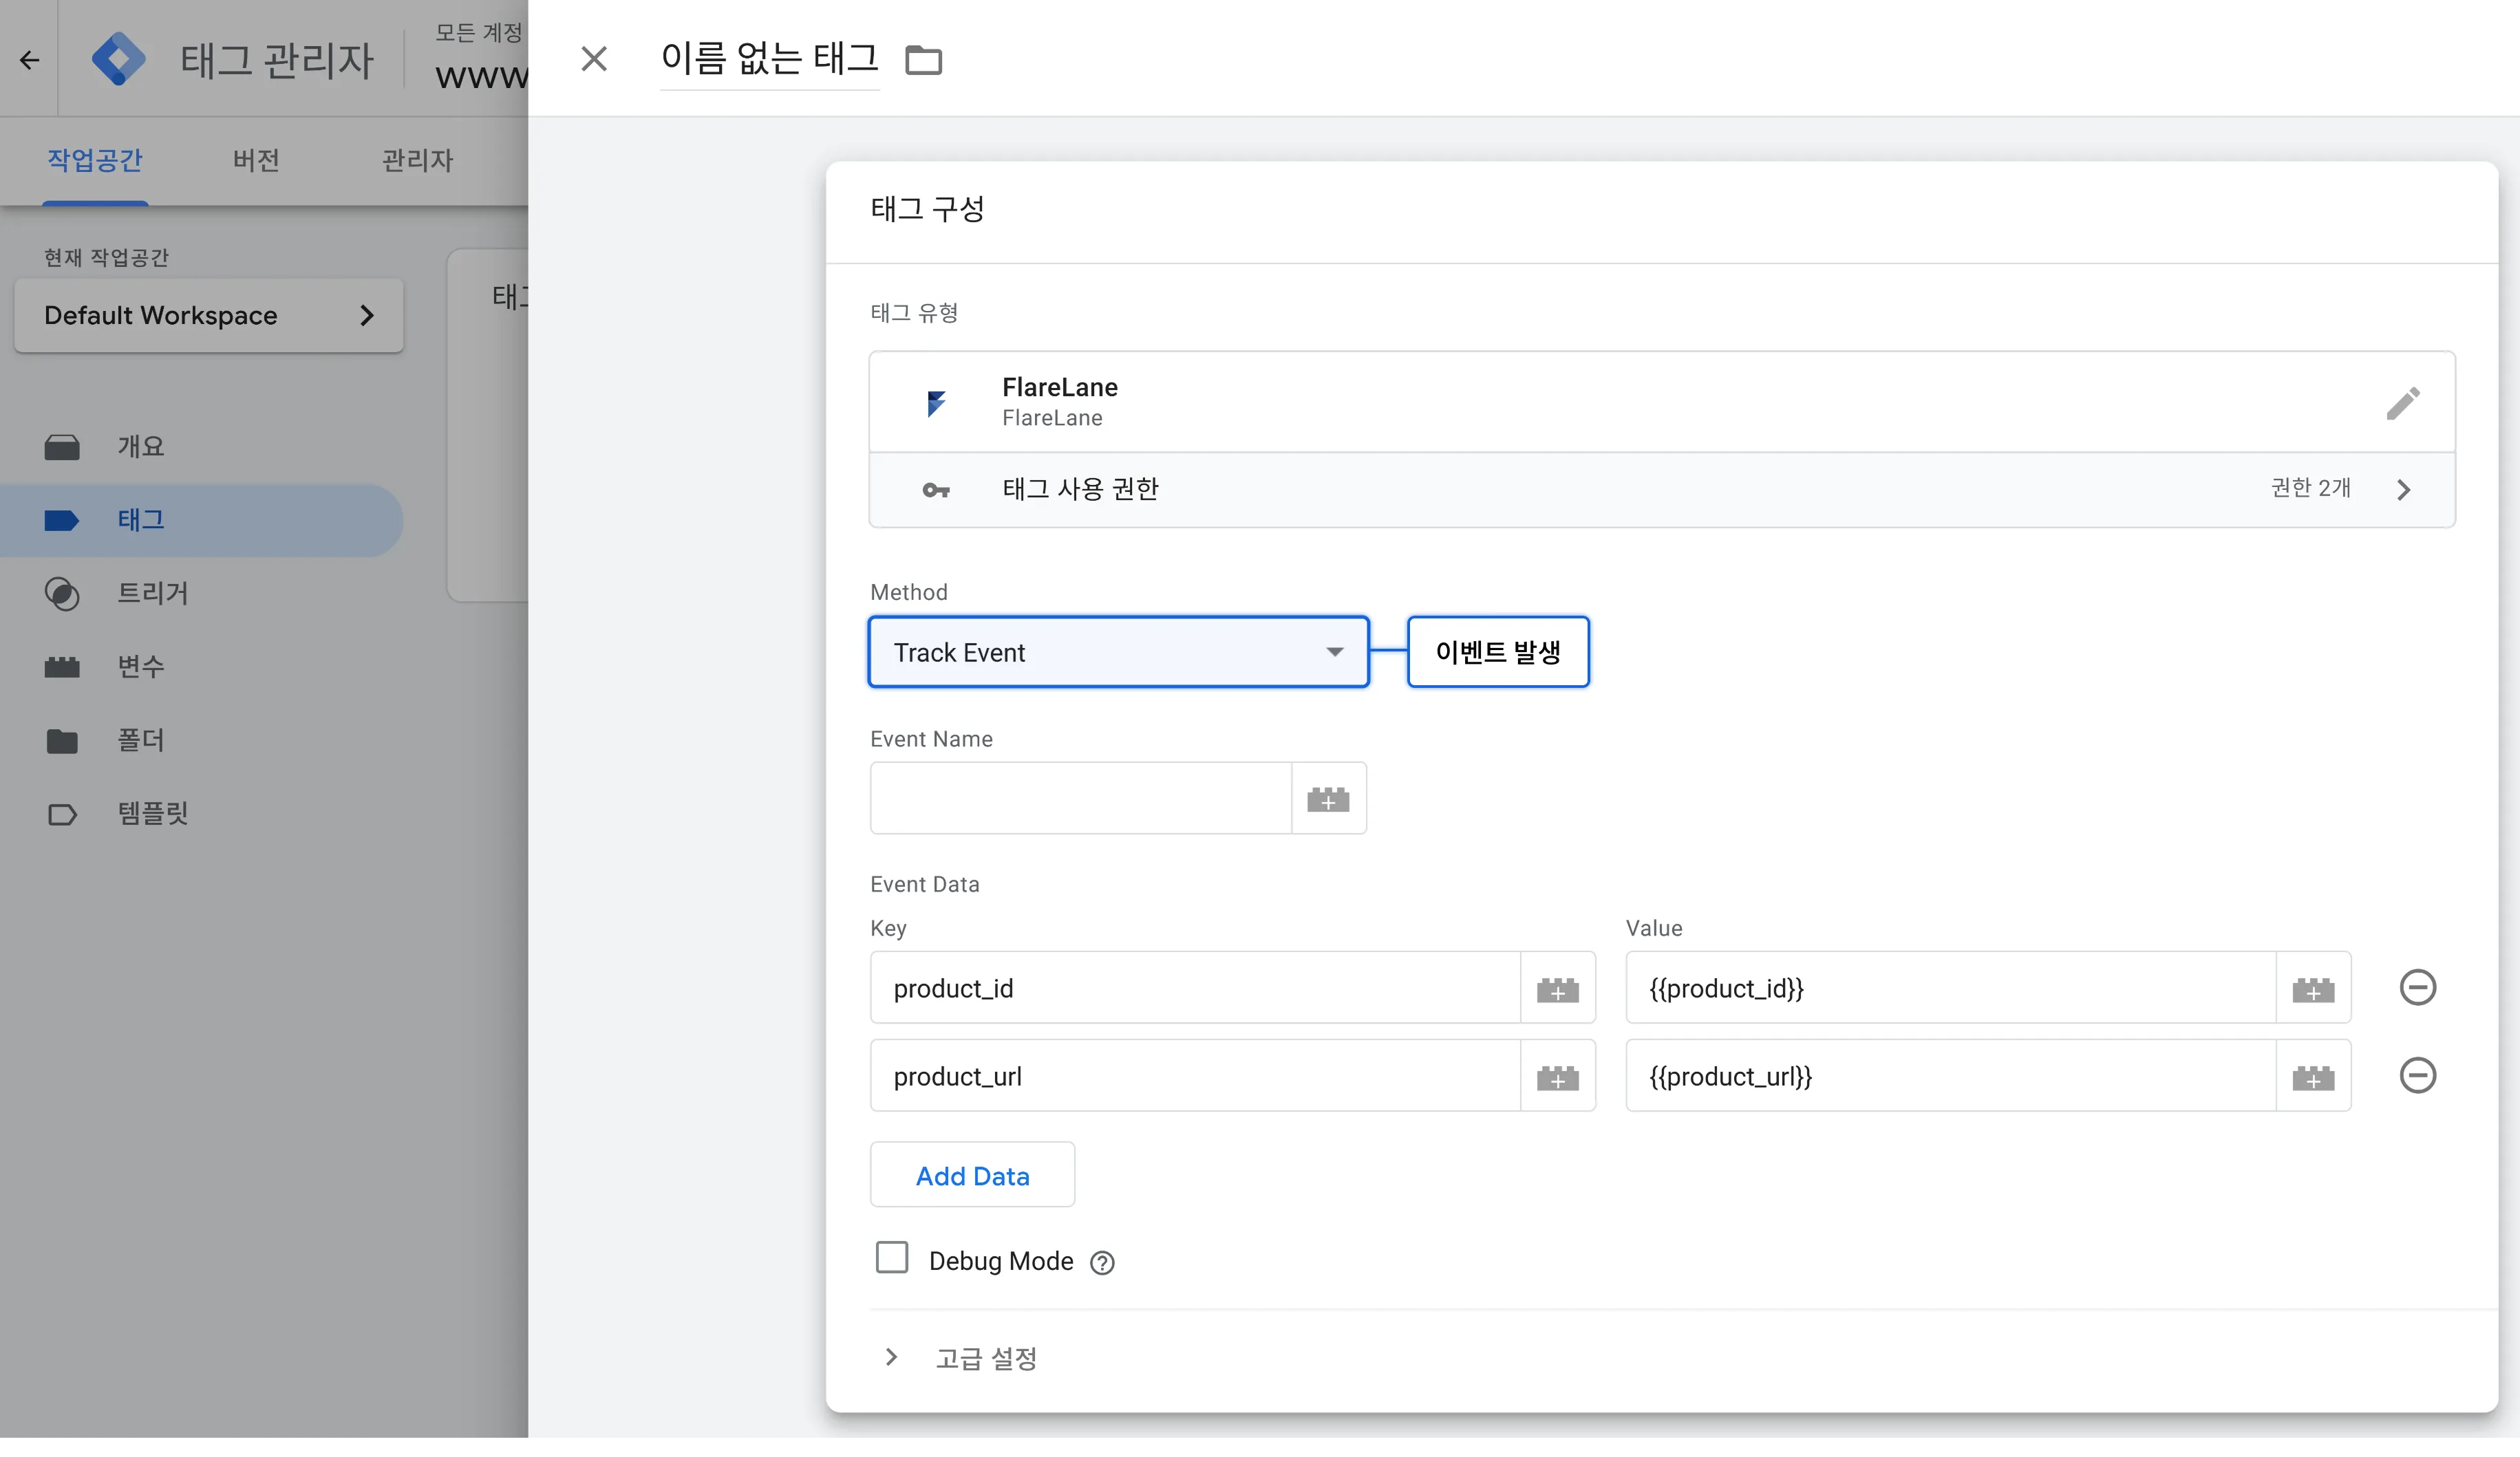Open Default Workspace selector
Screen dimensions: 2520x1457
tap(209, 315)
